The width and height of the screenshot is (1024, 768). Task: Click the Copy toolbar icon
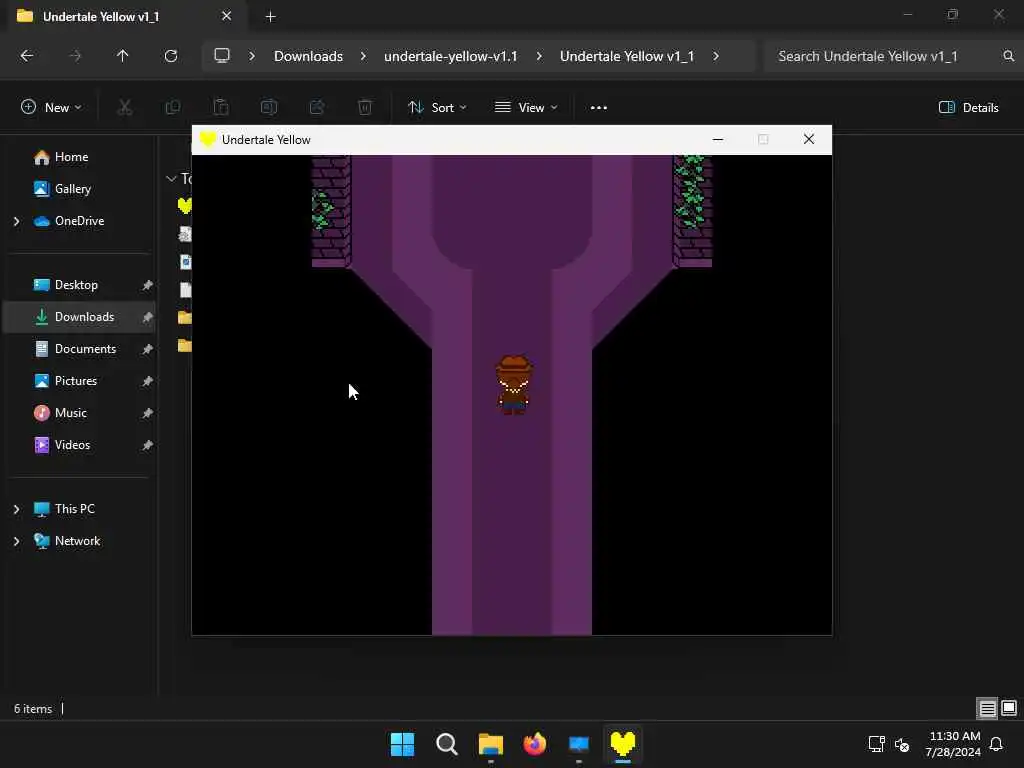172,107
